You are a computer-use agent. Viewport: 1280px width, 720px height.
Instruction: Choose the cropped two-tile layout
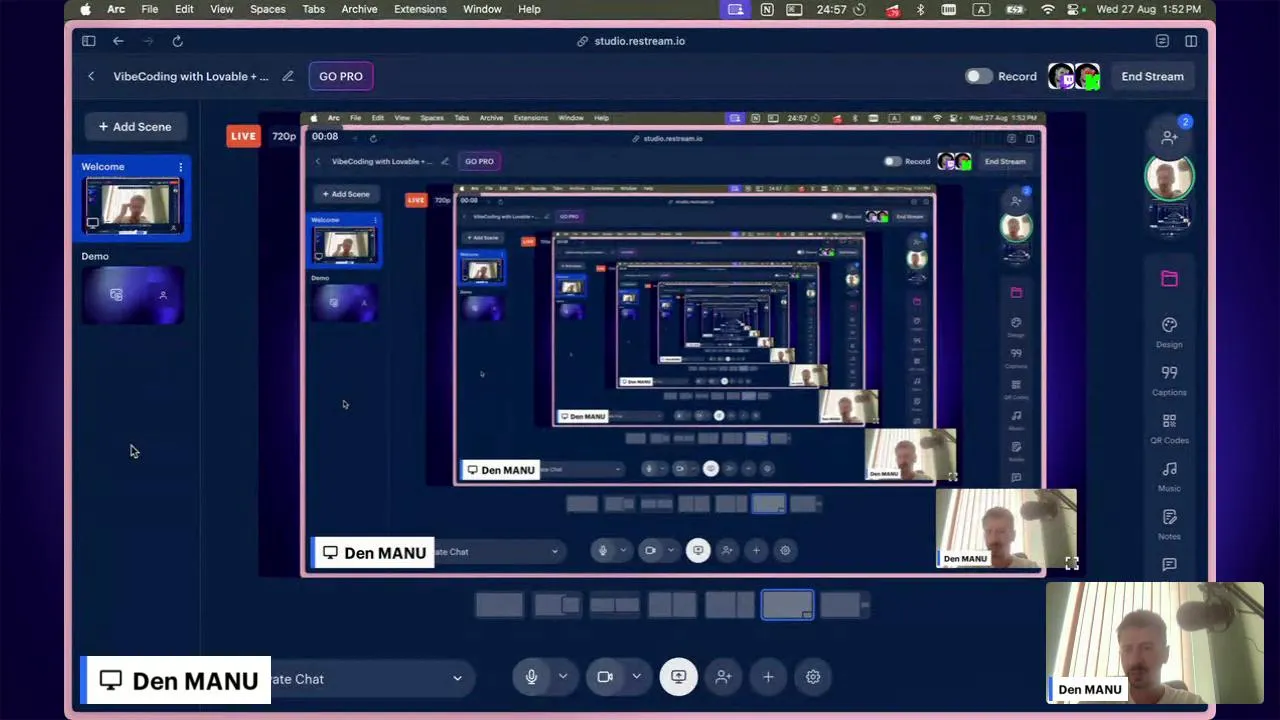coord(614,604)
